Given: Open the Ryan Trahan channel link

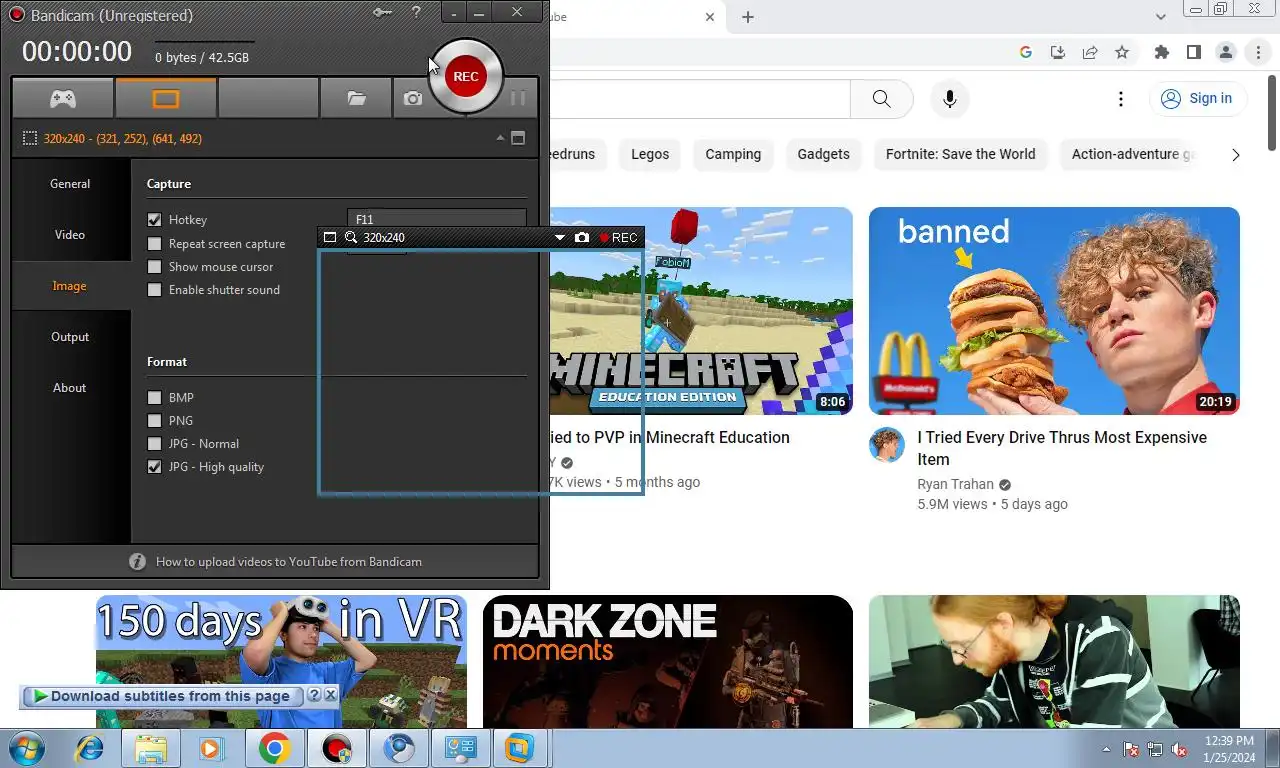Looking at the screenshot, I should click(x=956, y=484).
